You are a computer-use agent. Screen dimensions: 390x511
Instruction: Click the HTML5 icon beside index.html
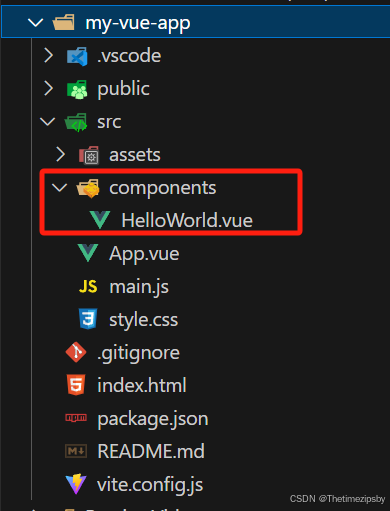pos(76,385)
